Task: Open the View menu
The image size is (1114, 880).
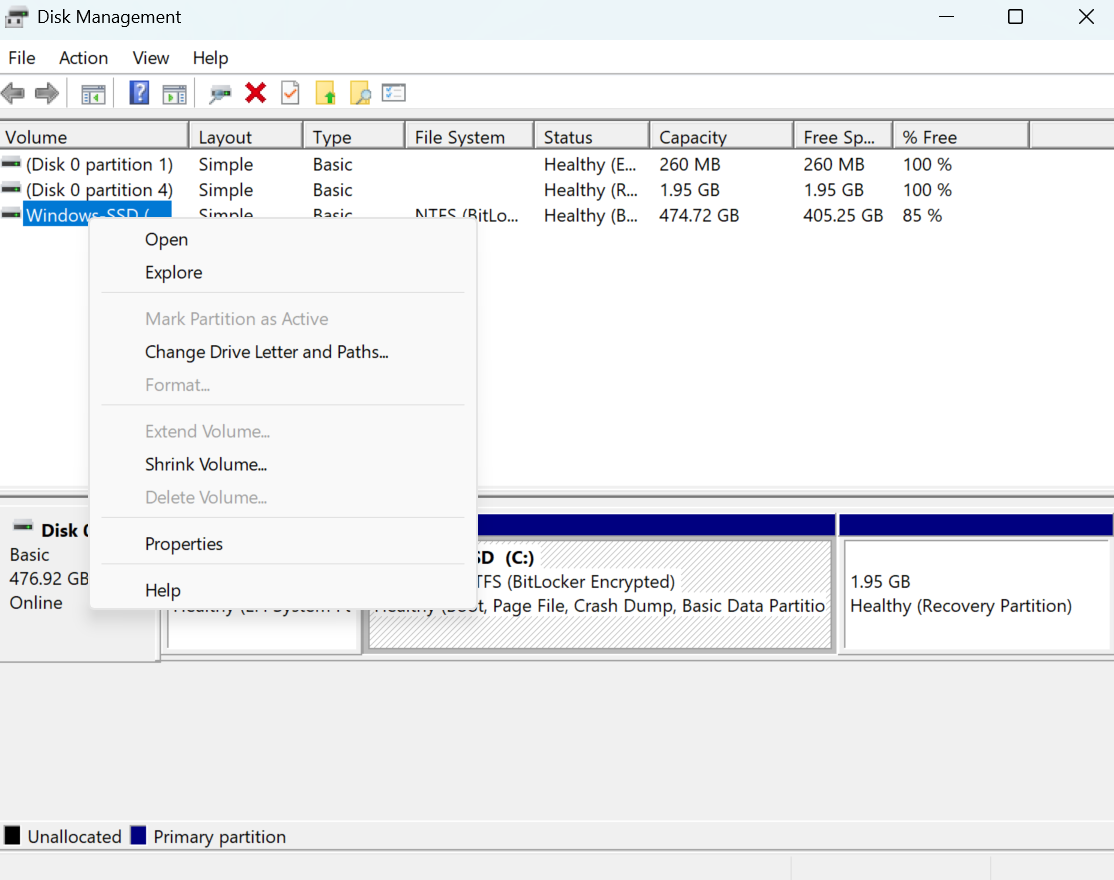Action: point(151,58)
